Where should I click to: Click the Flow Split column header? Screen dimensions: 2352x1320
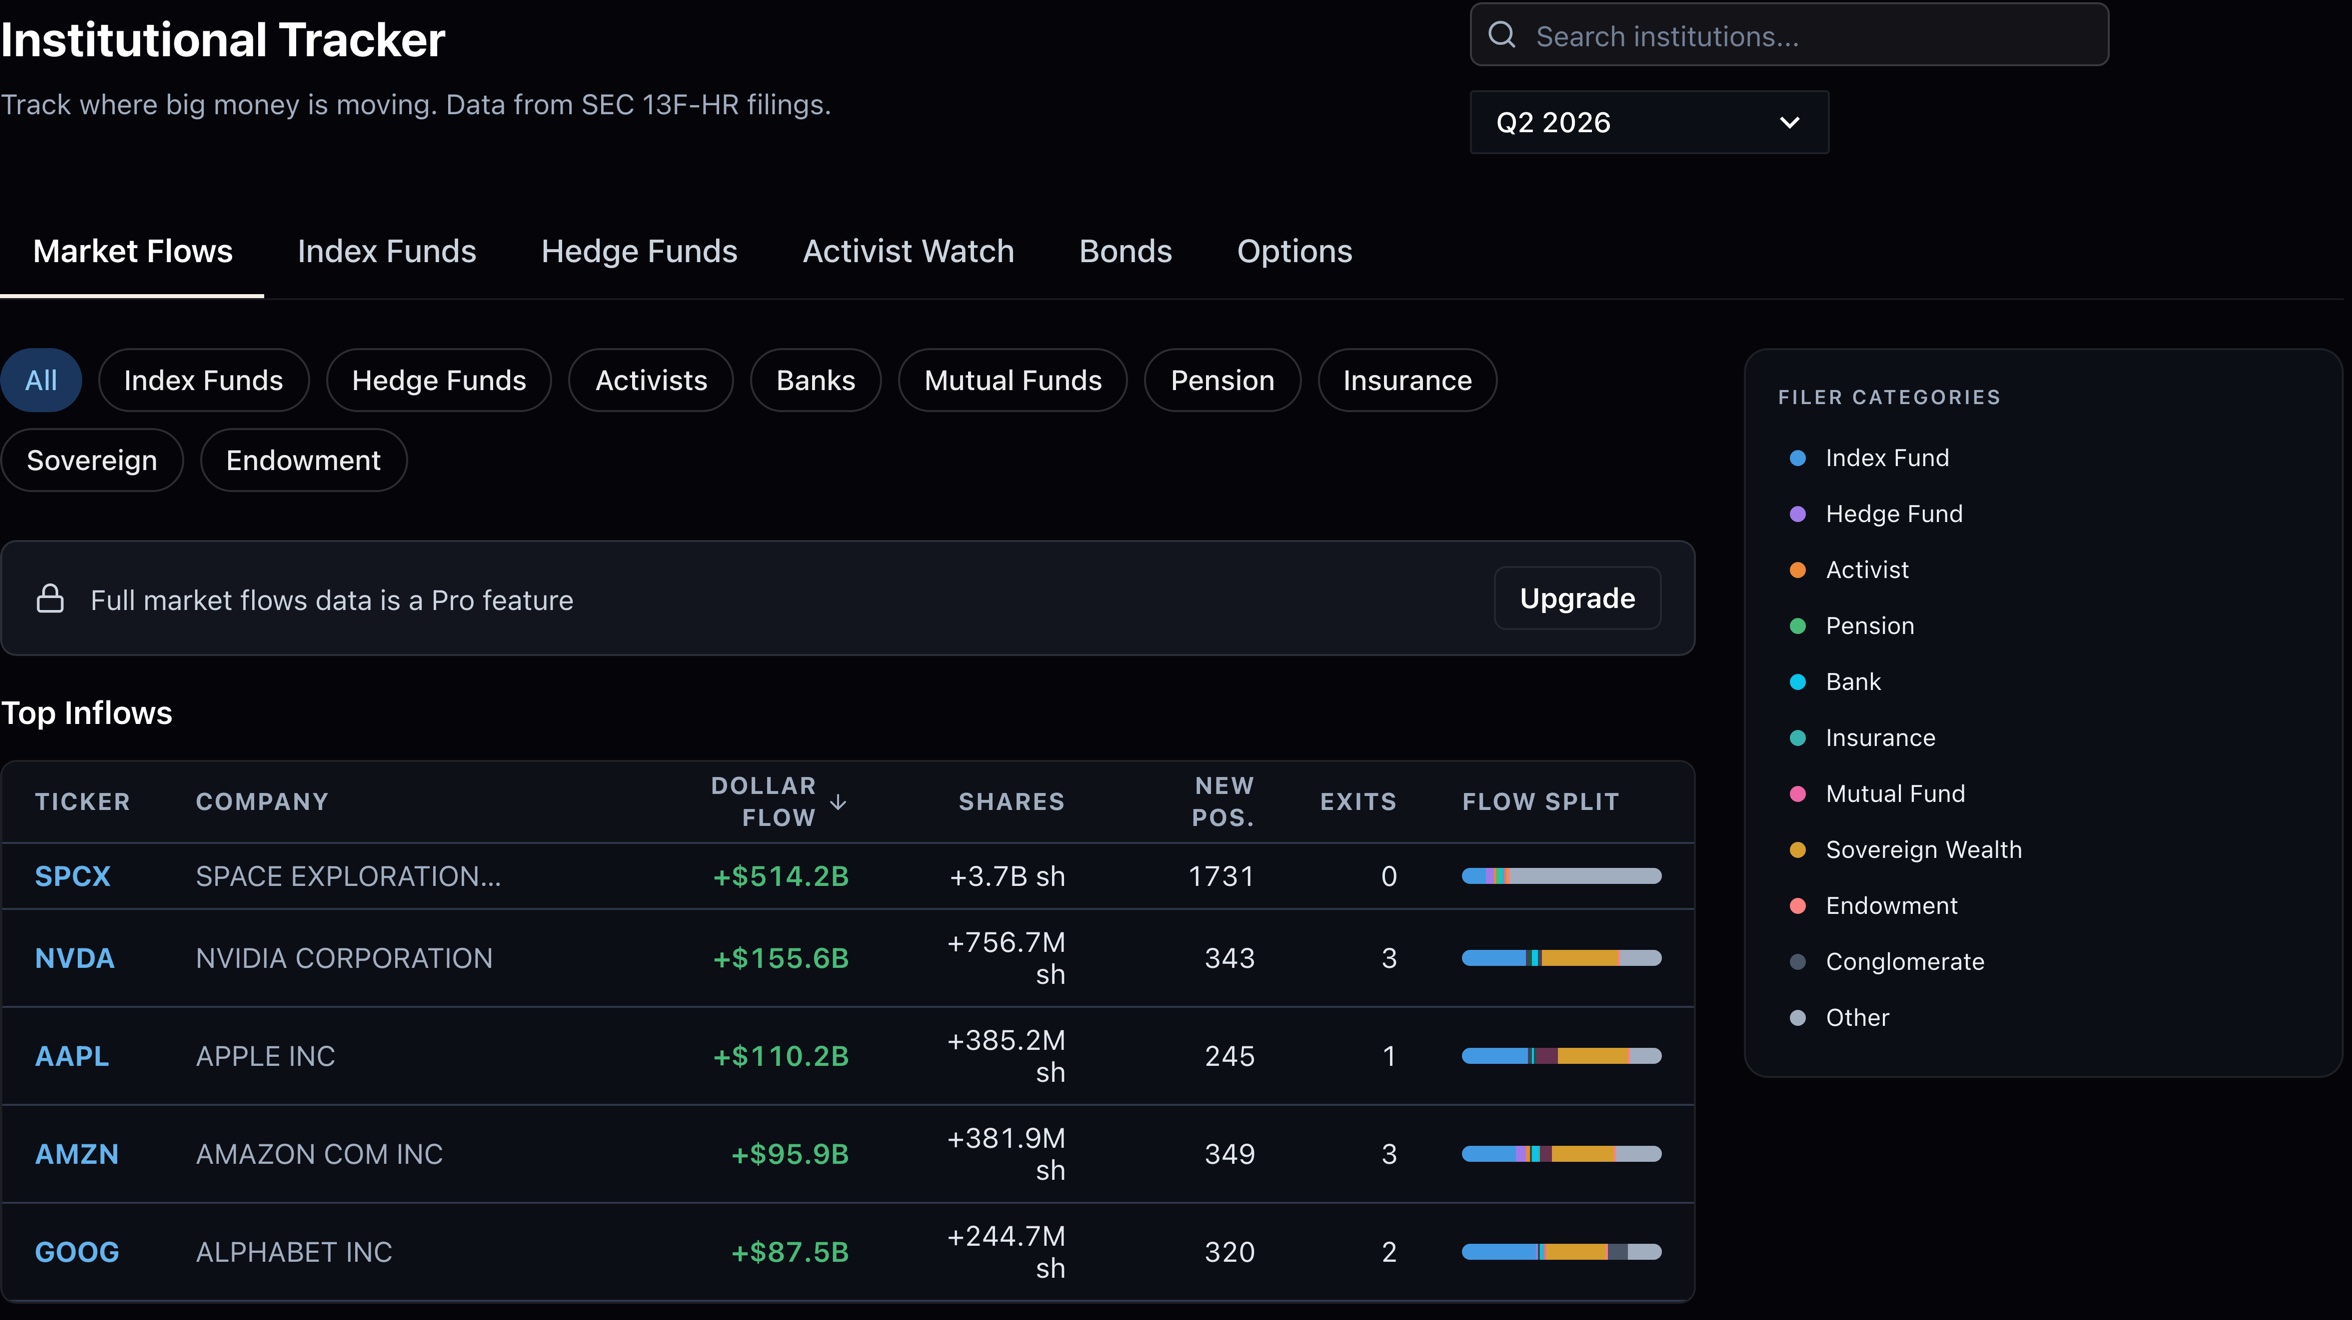click(1540, 802)
